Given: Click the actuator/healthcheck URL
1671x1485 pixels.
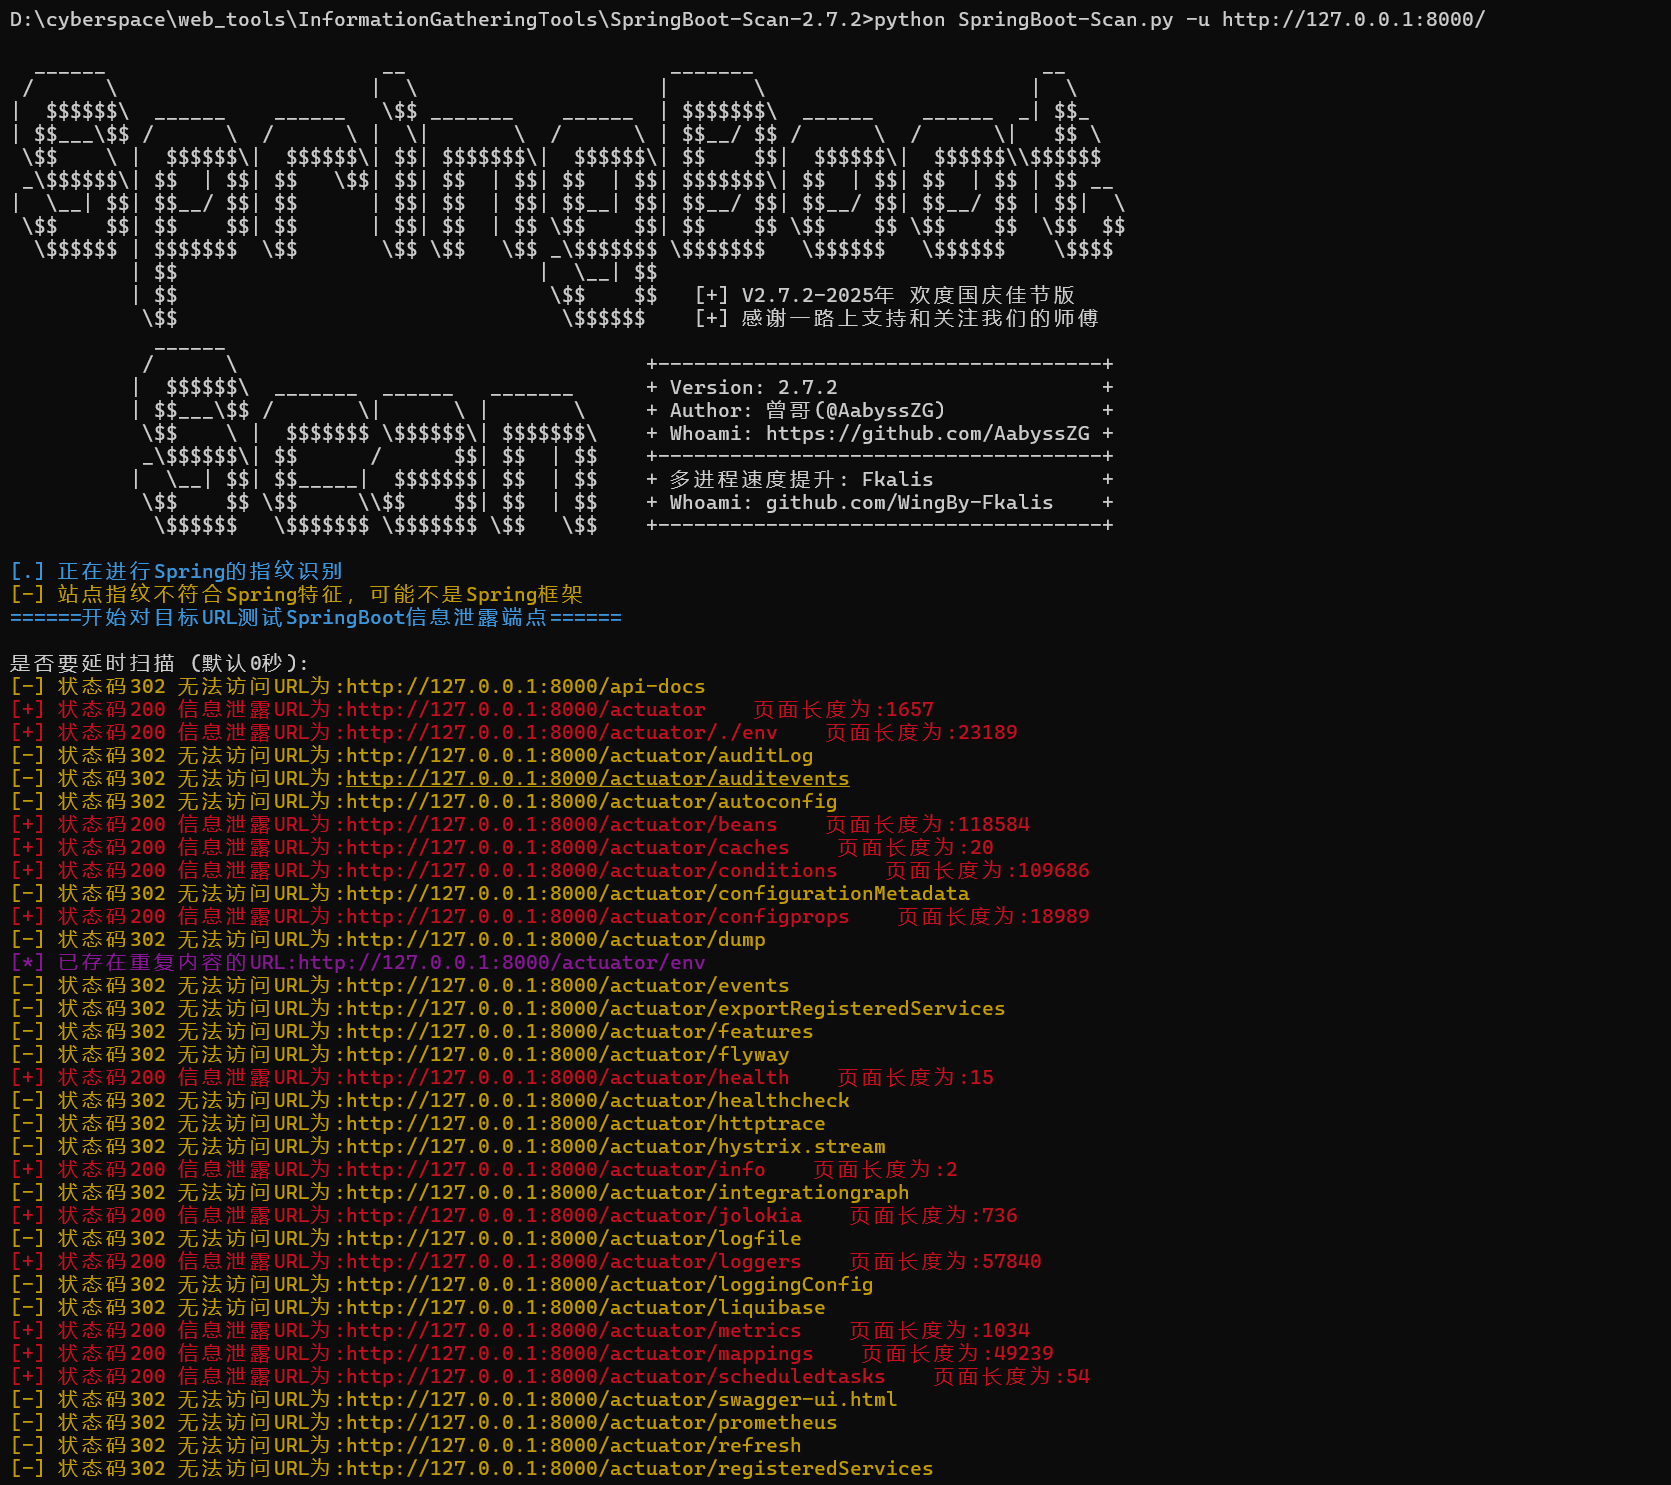Looking at the screenshot, I should pyautogui.click(x=597, y=1100).
